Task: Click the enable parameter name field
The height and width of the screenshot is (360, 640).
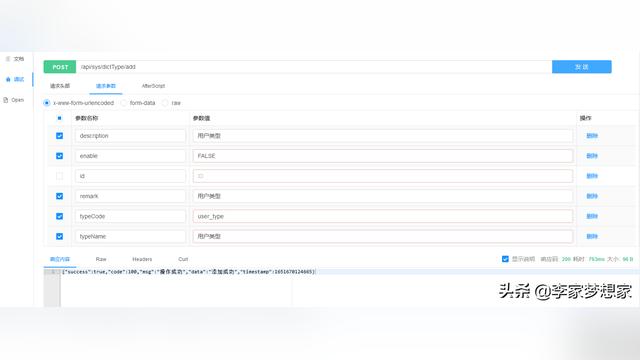Action: [130, 156]
